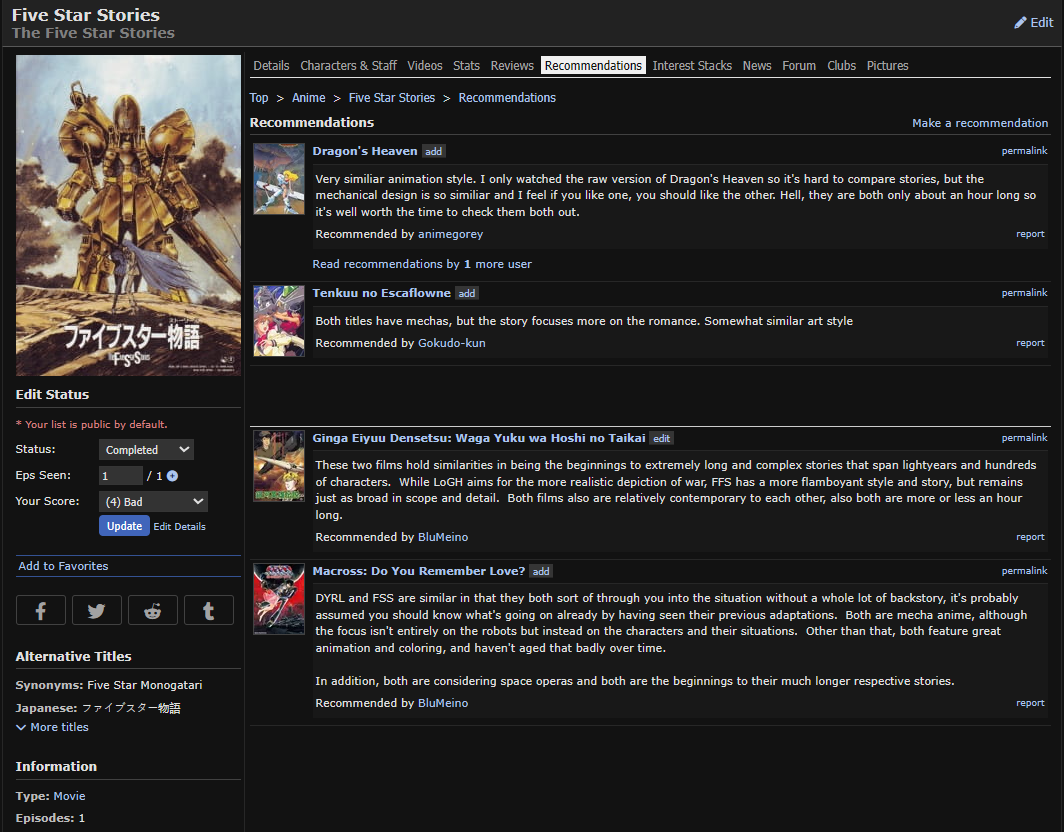Share on Tumblr icon
Screen dimensions: 1064x832
pos(209,610)
